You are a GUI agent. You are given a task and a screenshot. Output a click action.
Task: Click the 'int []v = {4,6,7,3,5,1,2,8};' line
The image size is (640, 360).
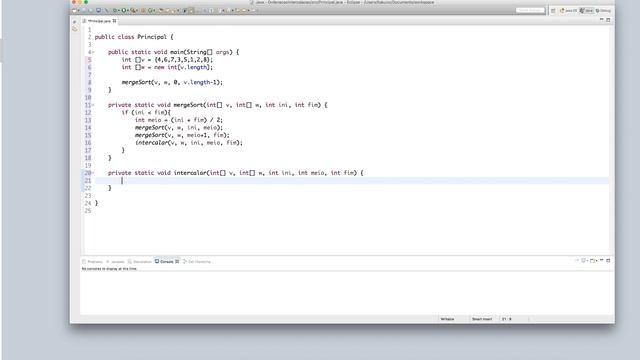[167, 60]
